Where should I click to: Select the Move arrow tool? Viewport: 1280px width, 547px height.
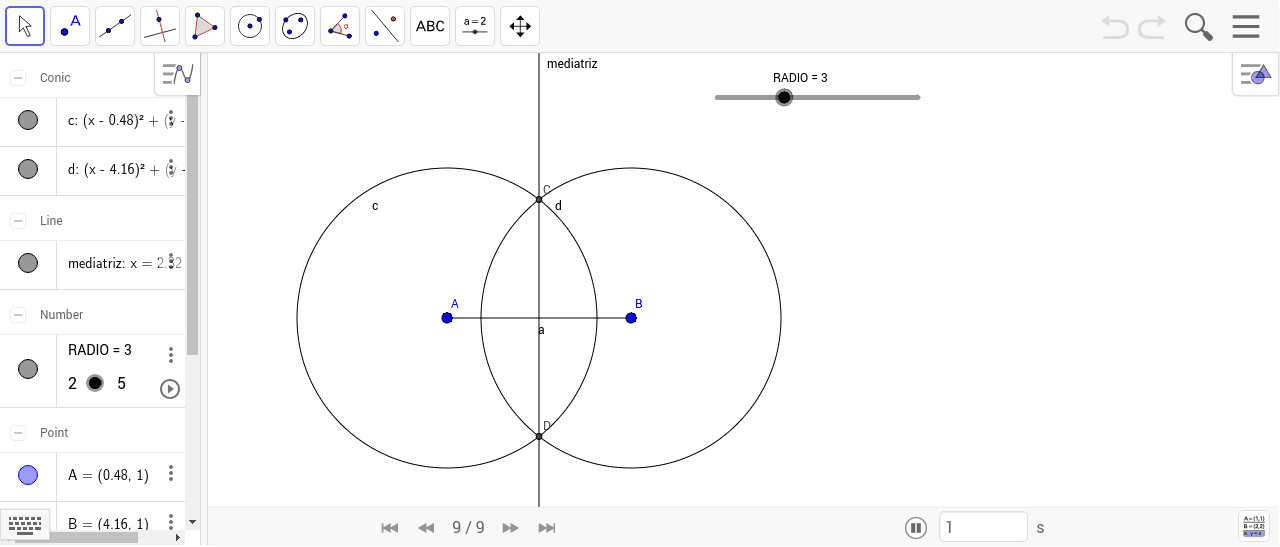tap(25, 26)
